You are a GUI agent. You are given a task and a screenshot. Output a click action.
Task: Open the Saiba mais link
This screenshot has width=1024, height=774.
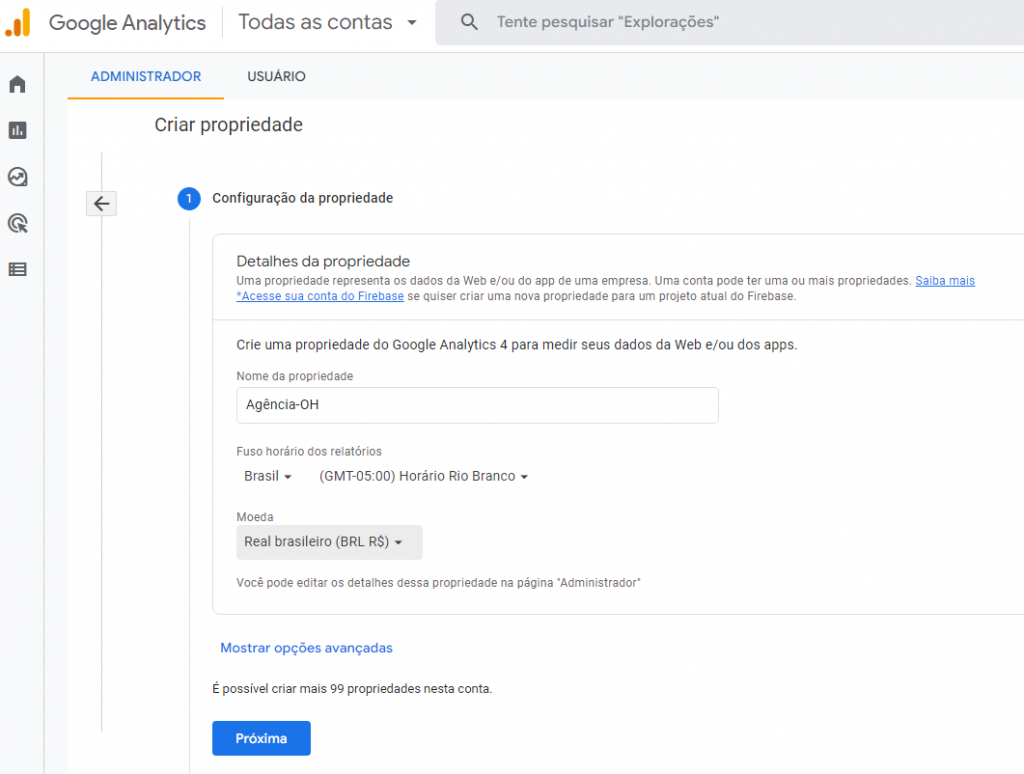click(x=945, y=281)
